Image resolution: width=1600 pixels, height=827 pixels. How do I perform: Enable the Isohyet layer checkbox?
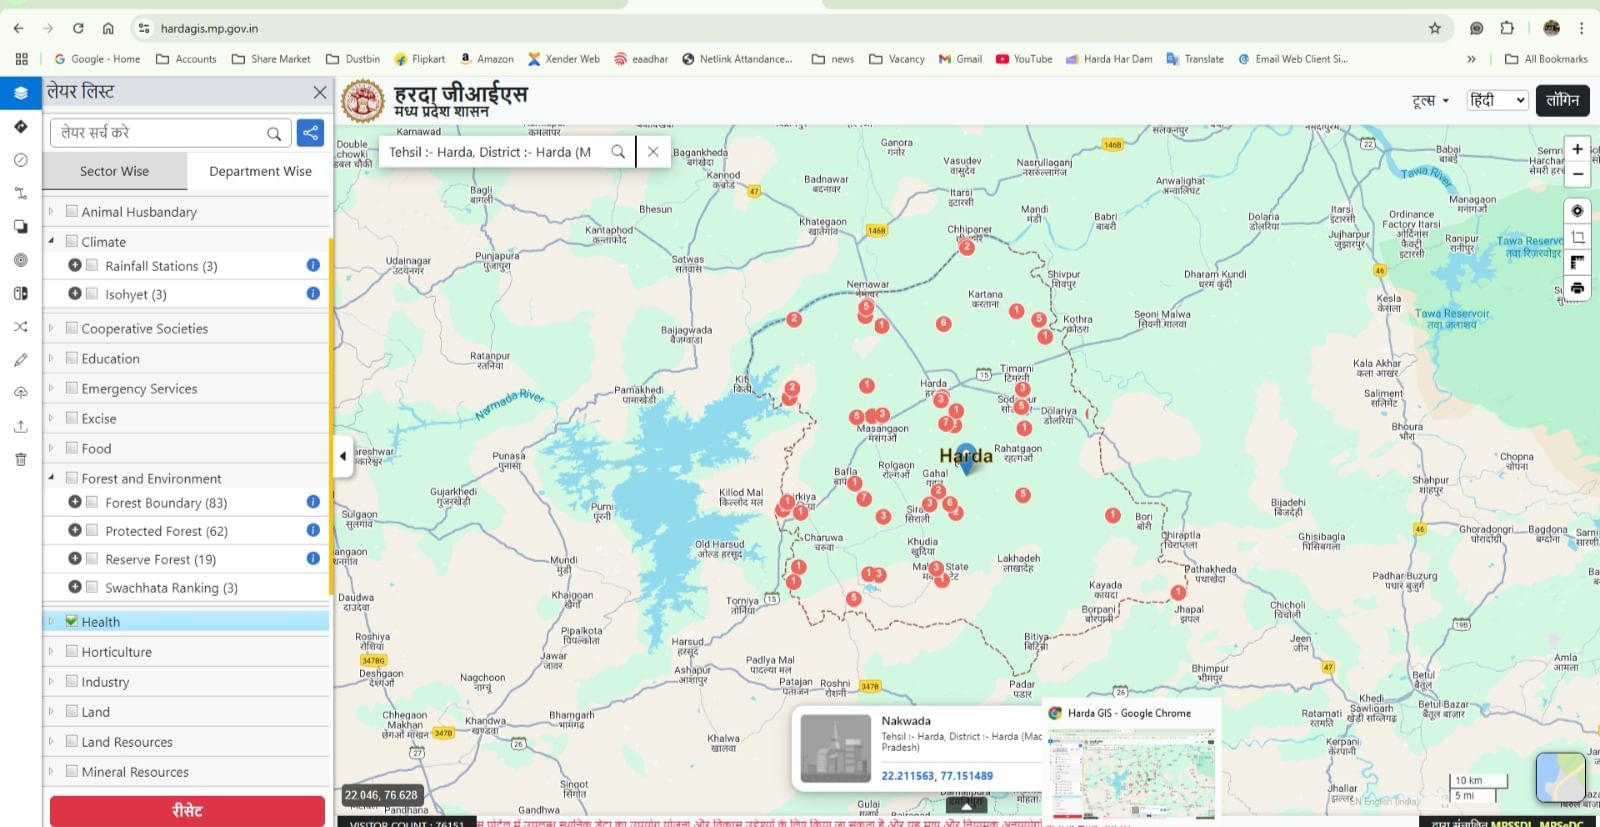click(92, 293)
